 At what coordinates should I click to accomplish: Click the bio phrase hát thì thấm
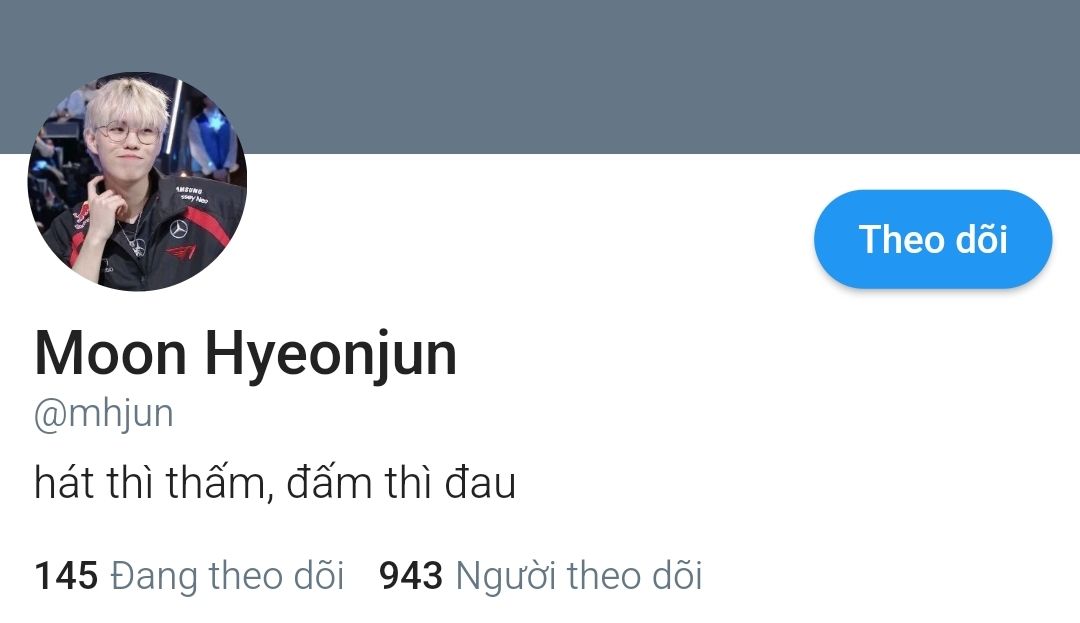148,483
